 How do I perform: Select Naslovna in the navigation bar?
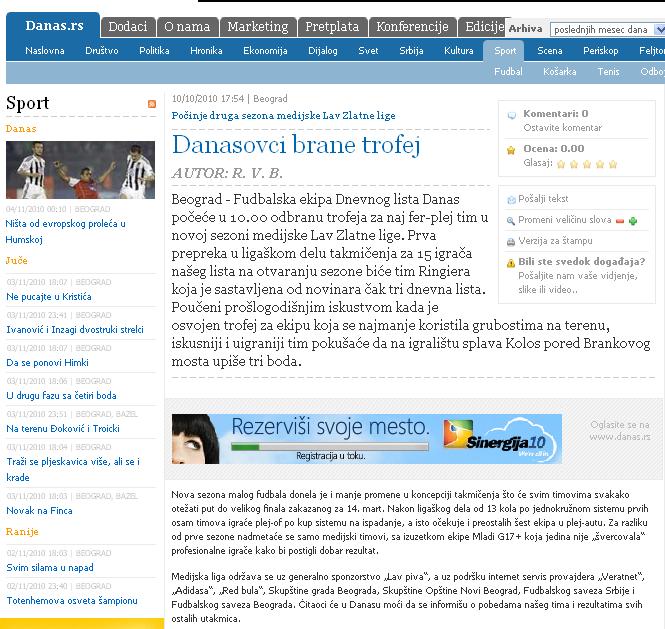click(45, 51)
